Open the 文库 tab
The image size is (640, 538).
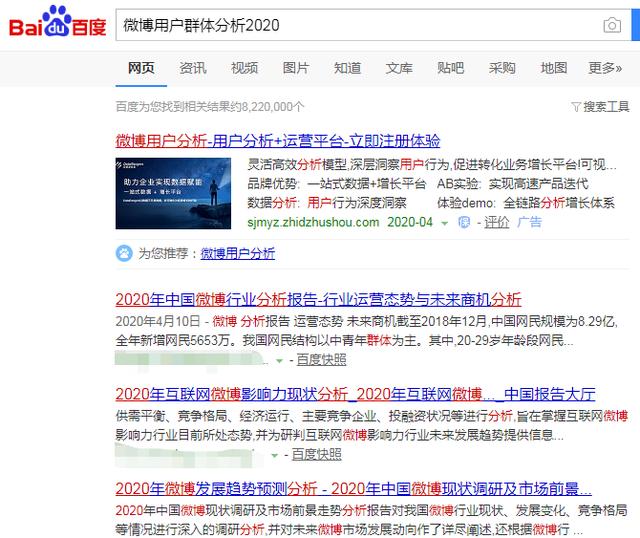399,68
